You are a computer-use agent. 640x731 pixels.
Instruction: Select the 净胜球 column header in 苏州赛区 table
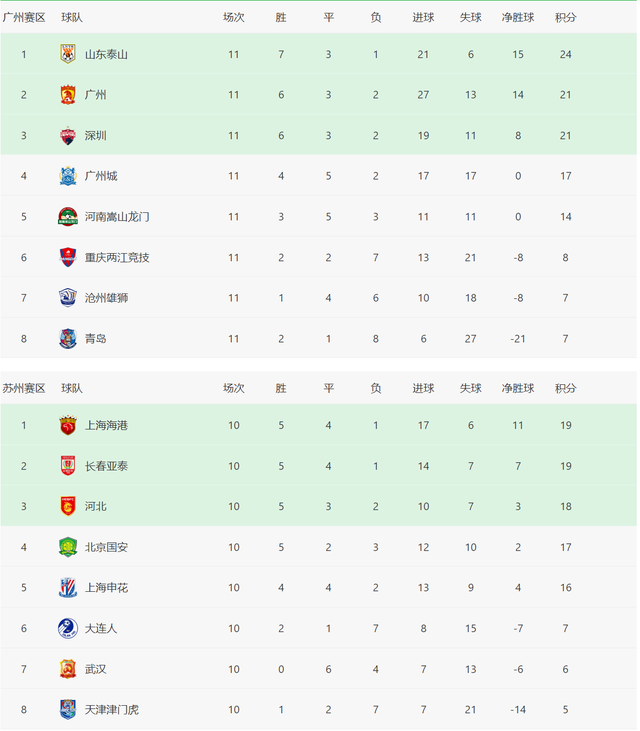click(518, 388)
